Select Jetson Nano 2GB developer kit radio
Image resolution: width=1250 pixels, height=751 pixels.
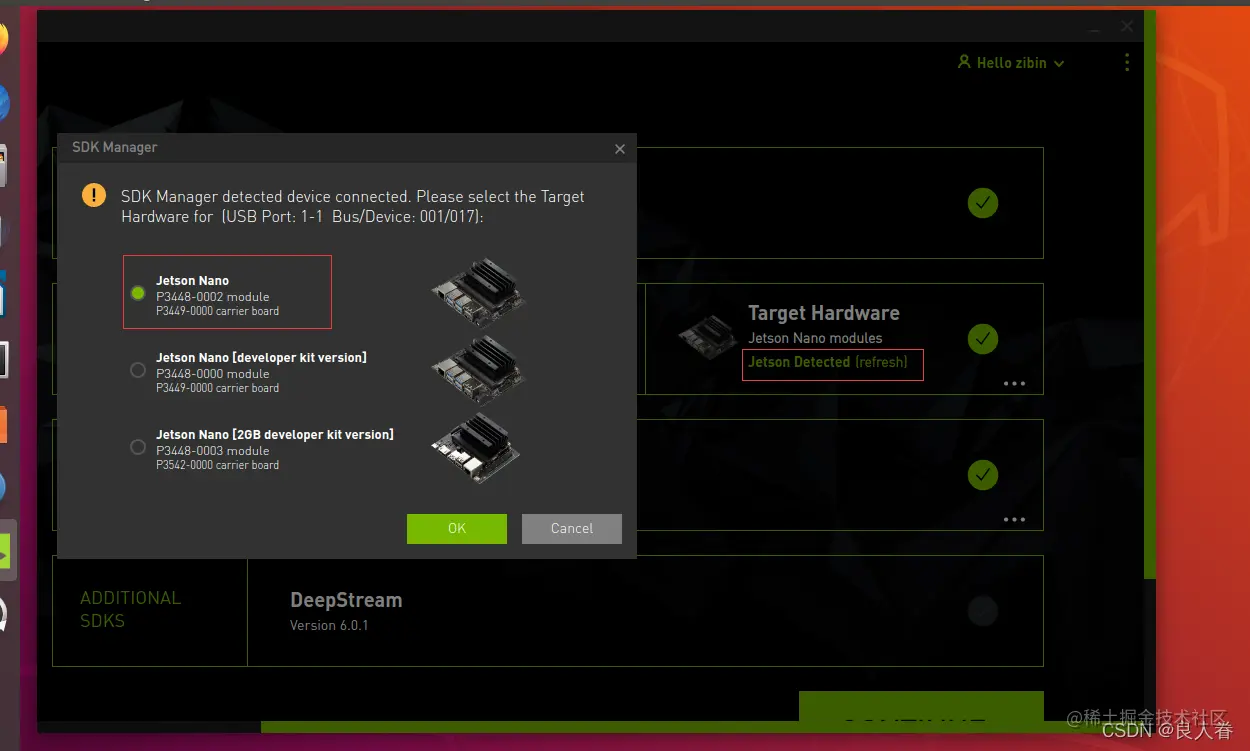click(138, 447)
